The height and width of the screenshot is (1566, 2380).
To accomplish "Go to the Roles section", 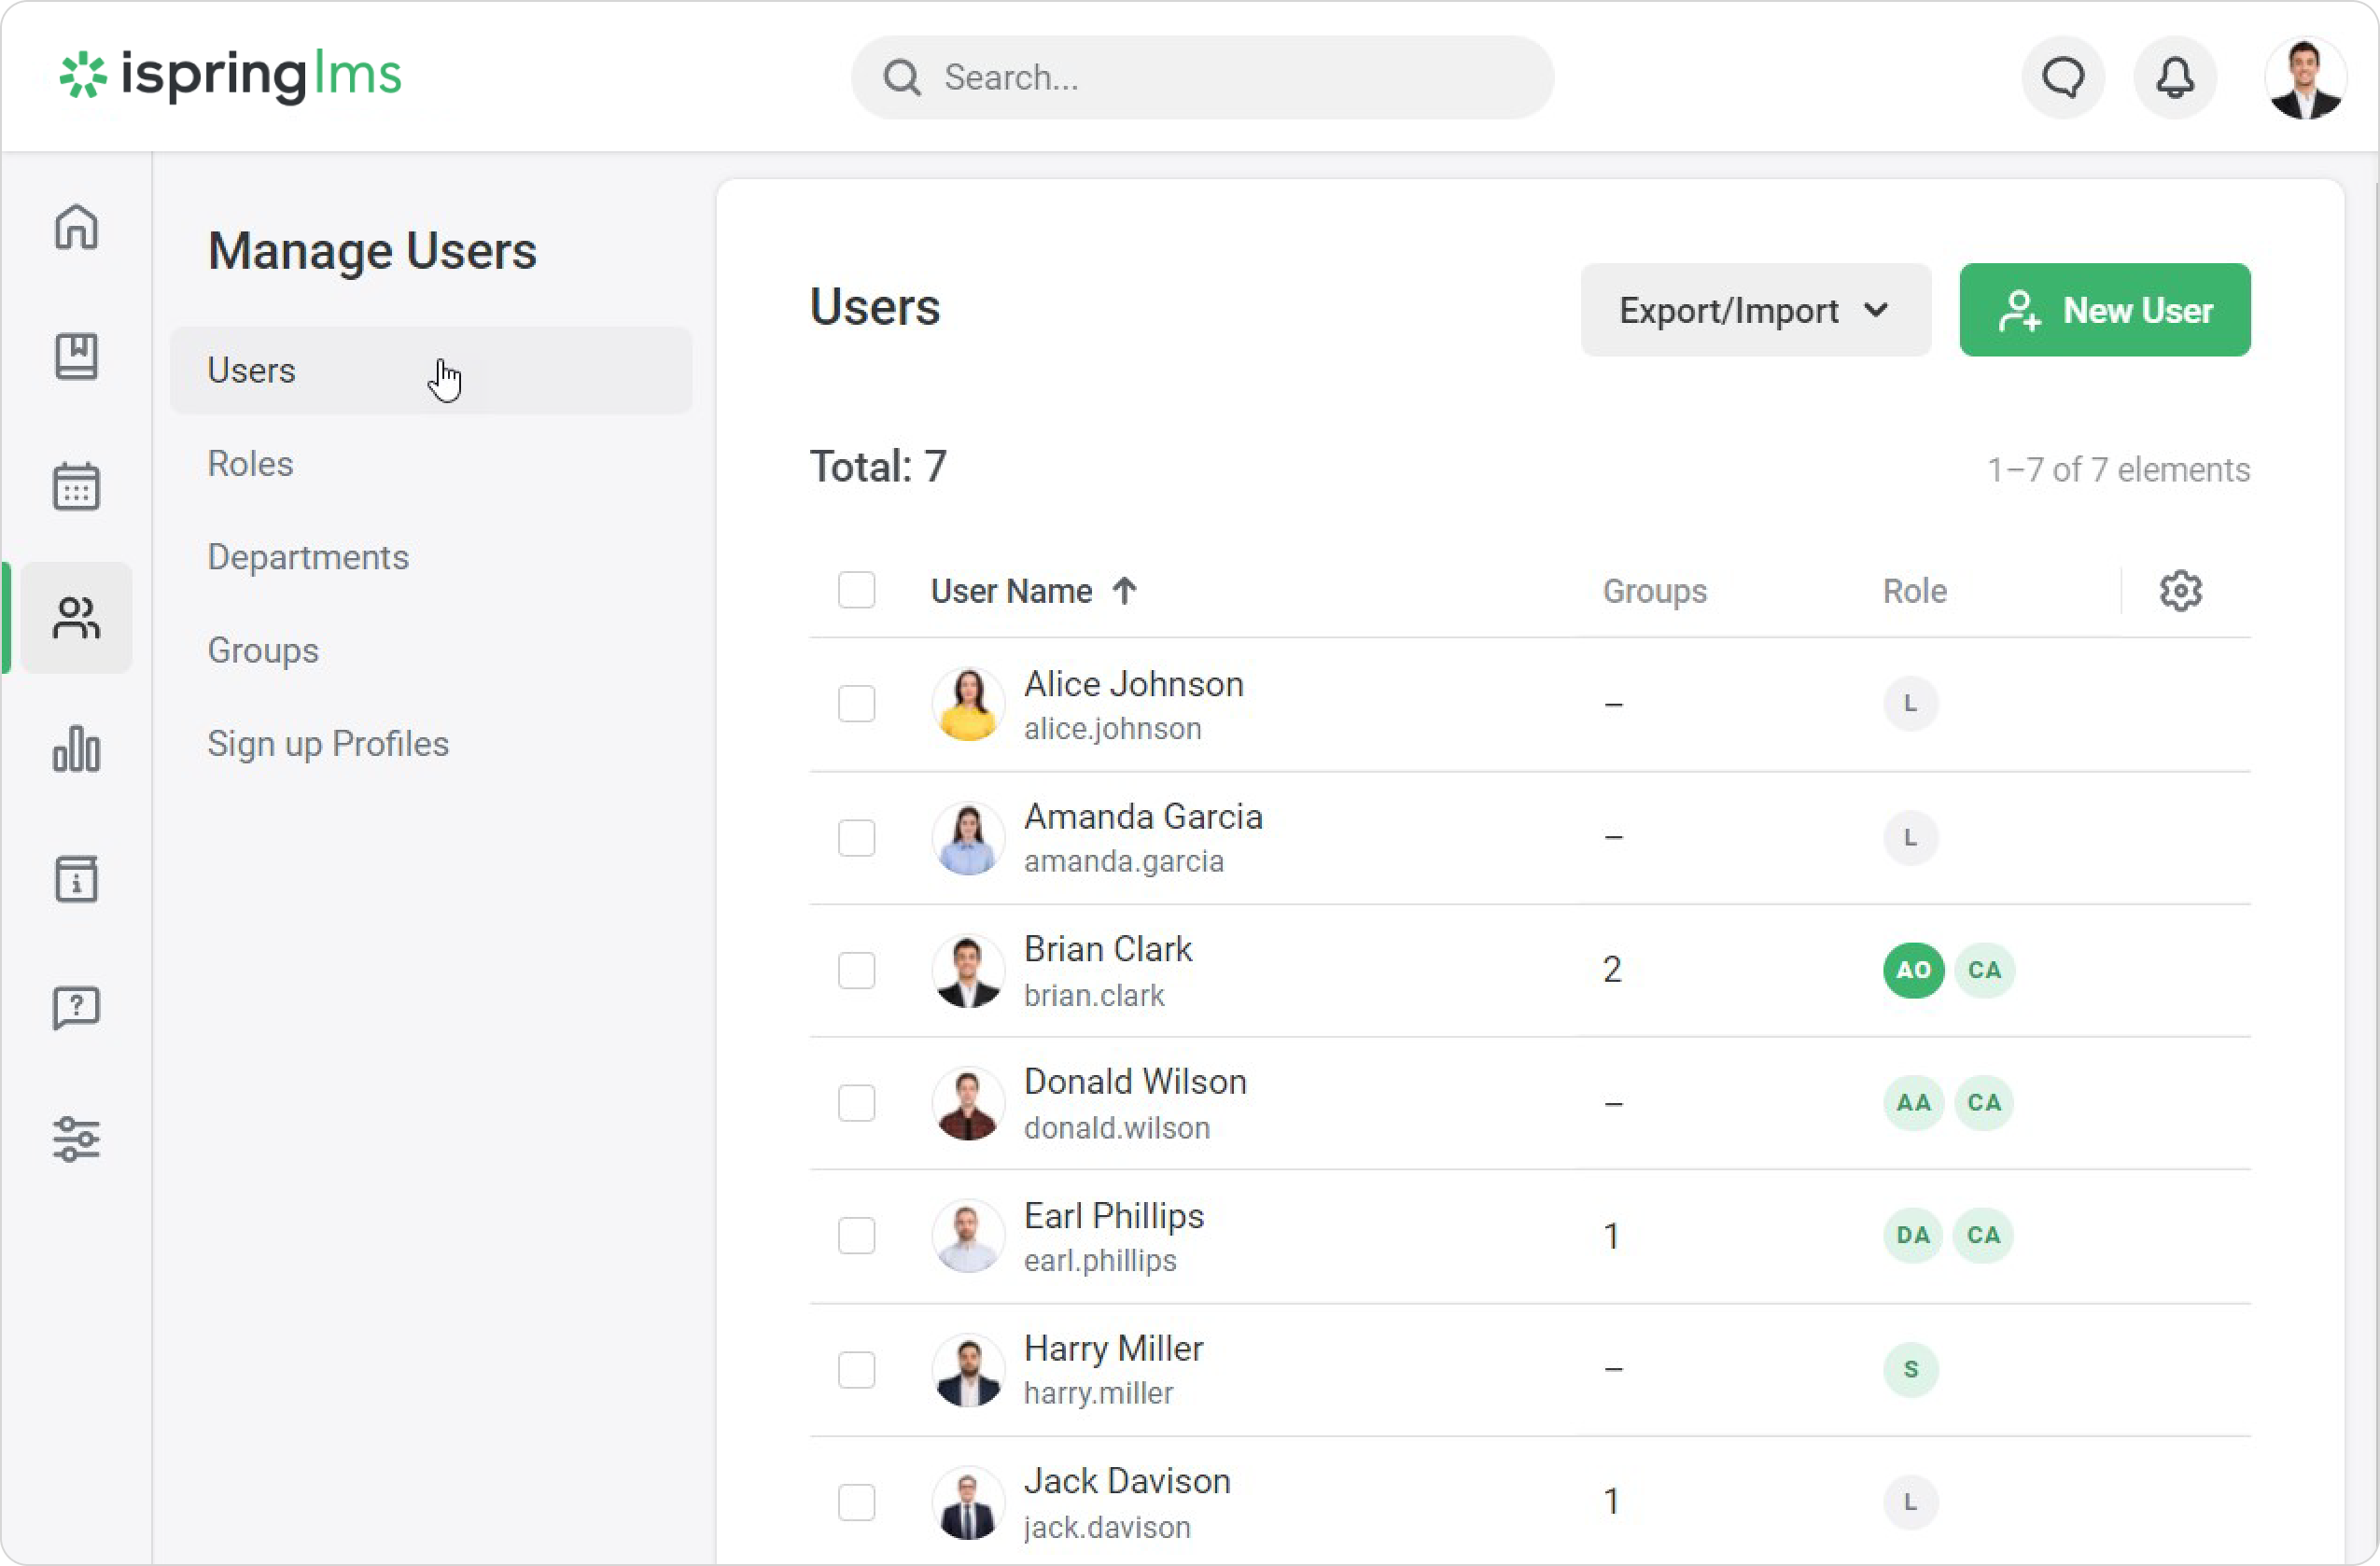I will pyautogui.click(x=250, y=464).
